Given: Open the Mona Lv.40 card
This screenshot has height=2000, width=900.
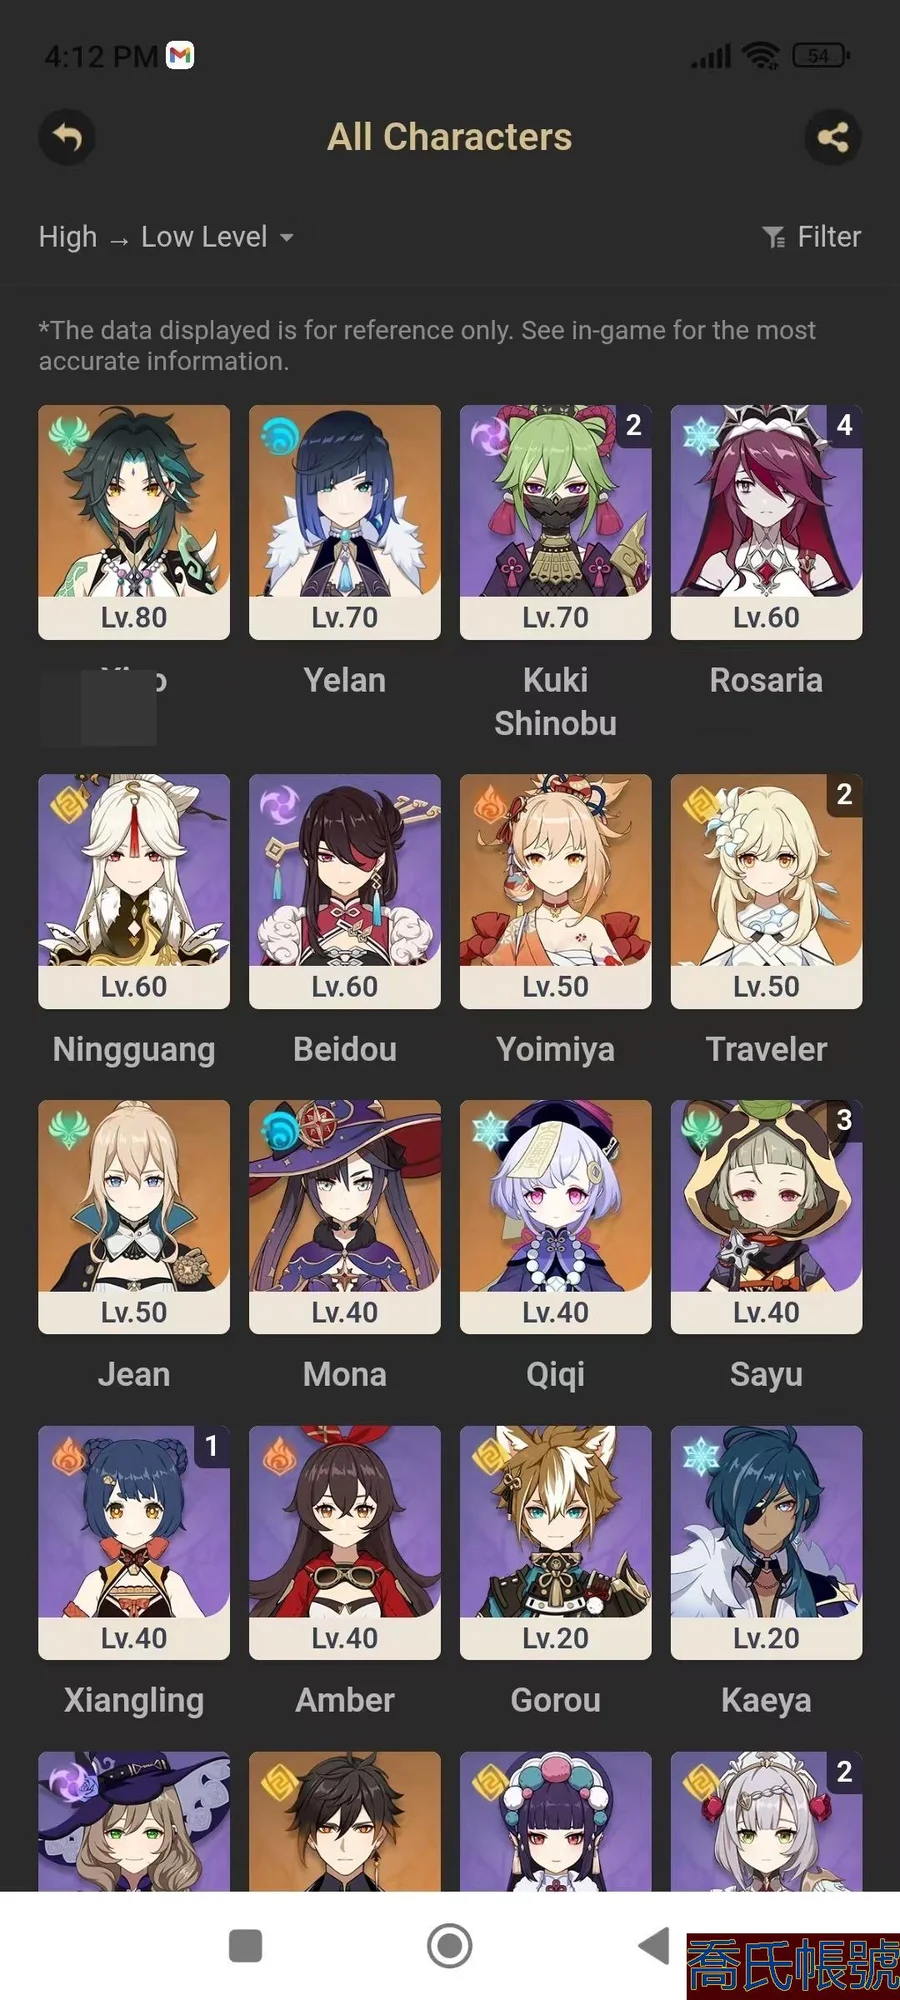Looking at the screenshot, I should [x=345, y=1217].
